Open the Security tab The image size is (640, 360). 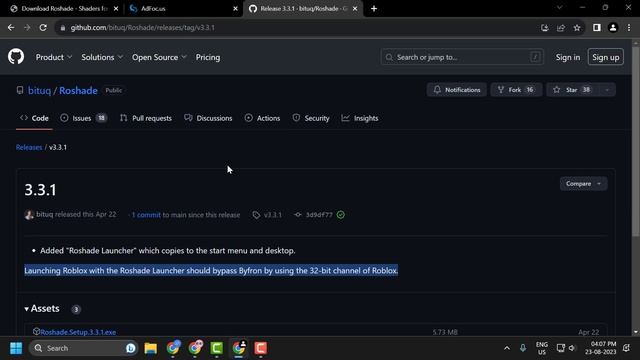311,118
